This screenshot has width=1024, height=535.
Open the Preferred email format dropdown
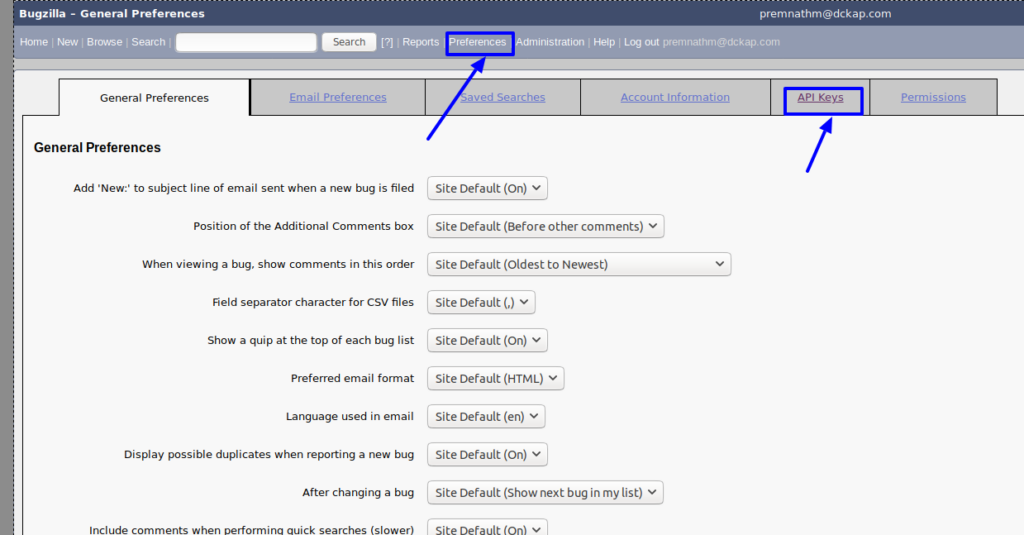tap(495, 378)
